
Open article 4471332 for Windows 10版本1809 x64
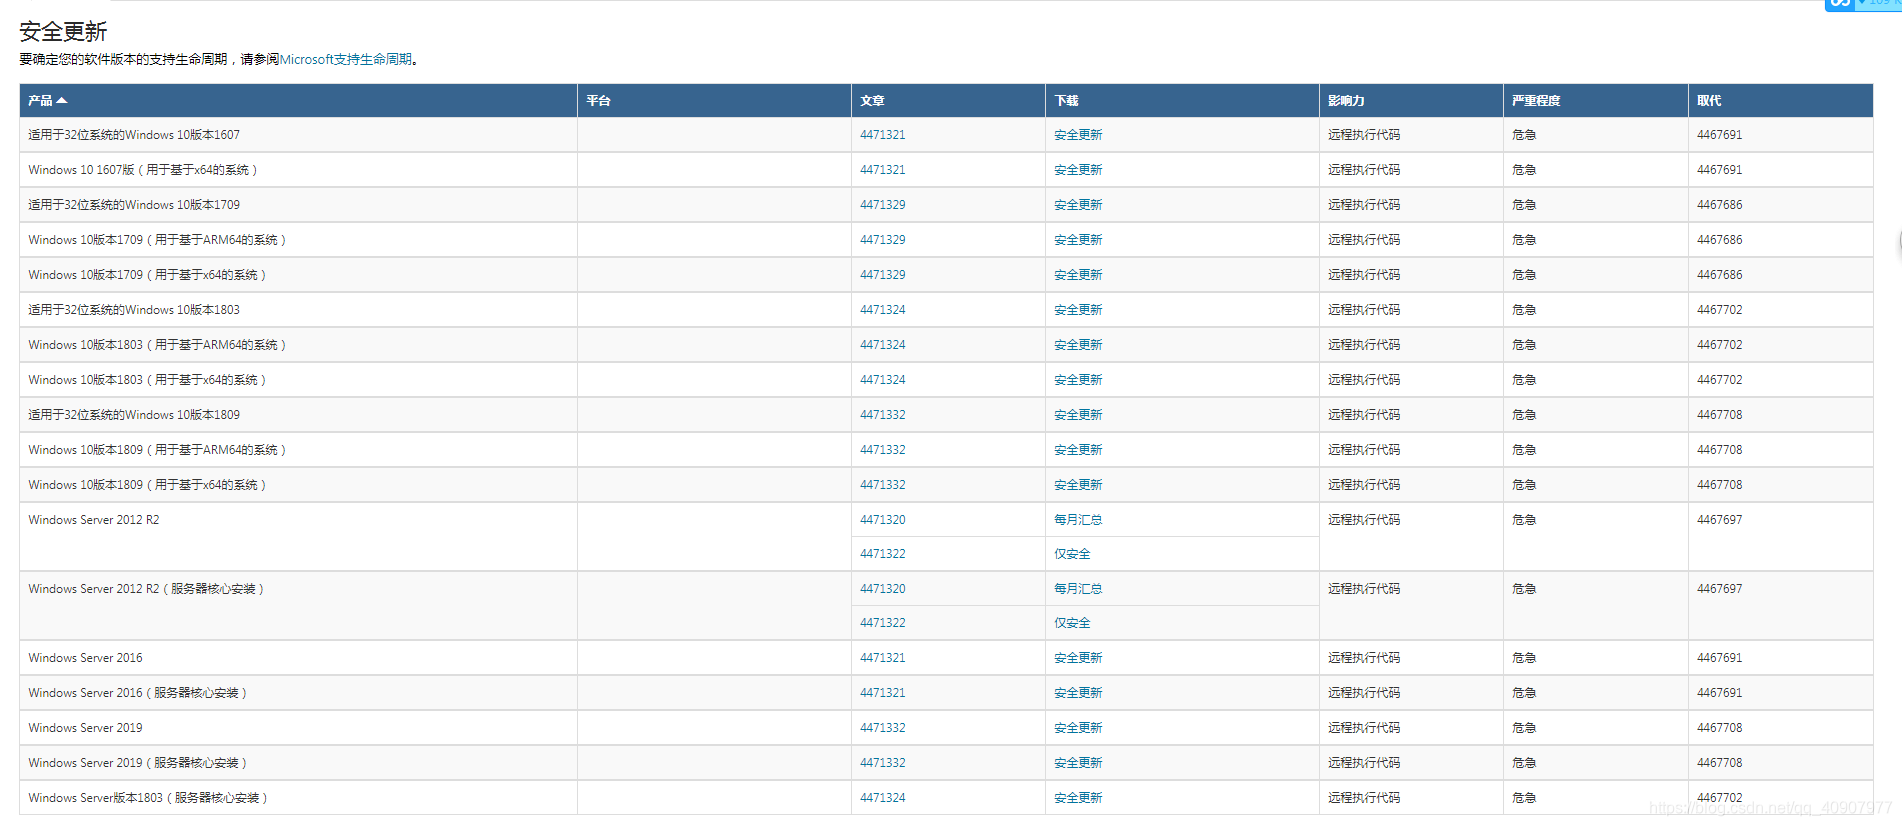tap(883, 485)
